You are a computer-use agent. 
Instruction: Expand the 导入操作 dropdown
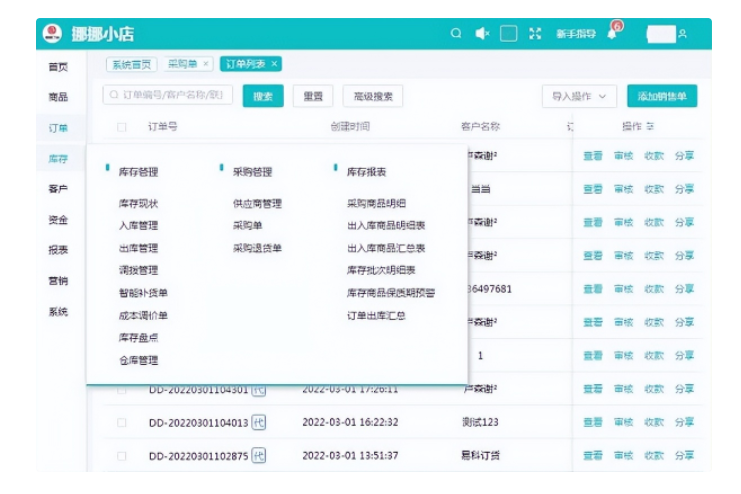coord(579,97)
